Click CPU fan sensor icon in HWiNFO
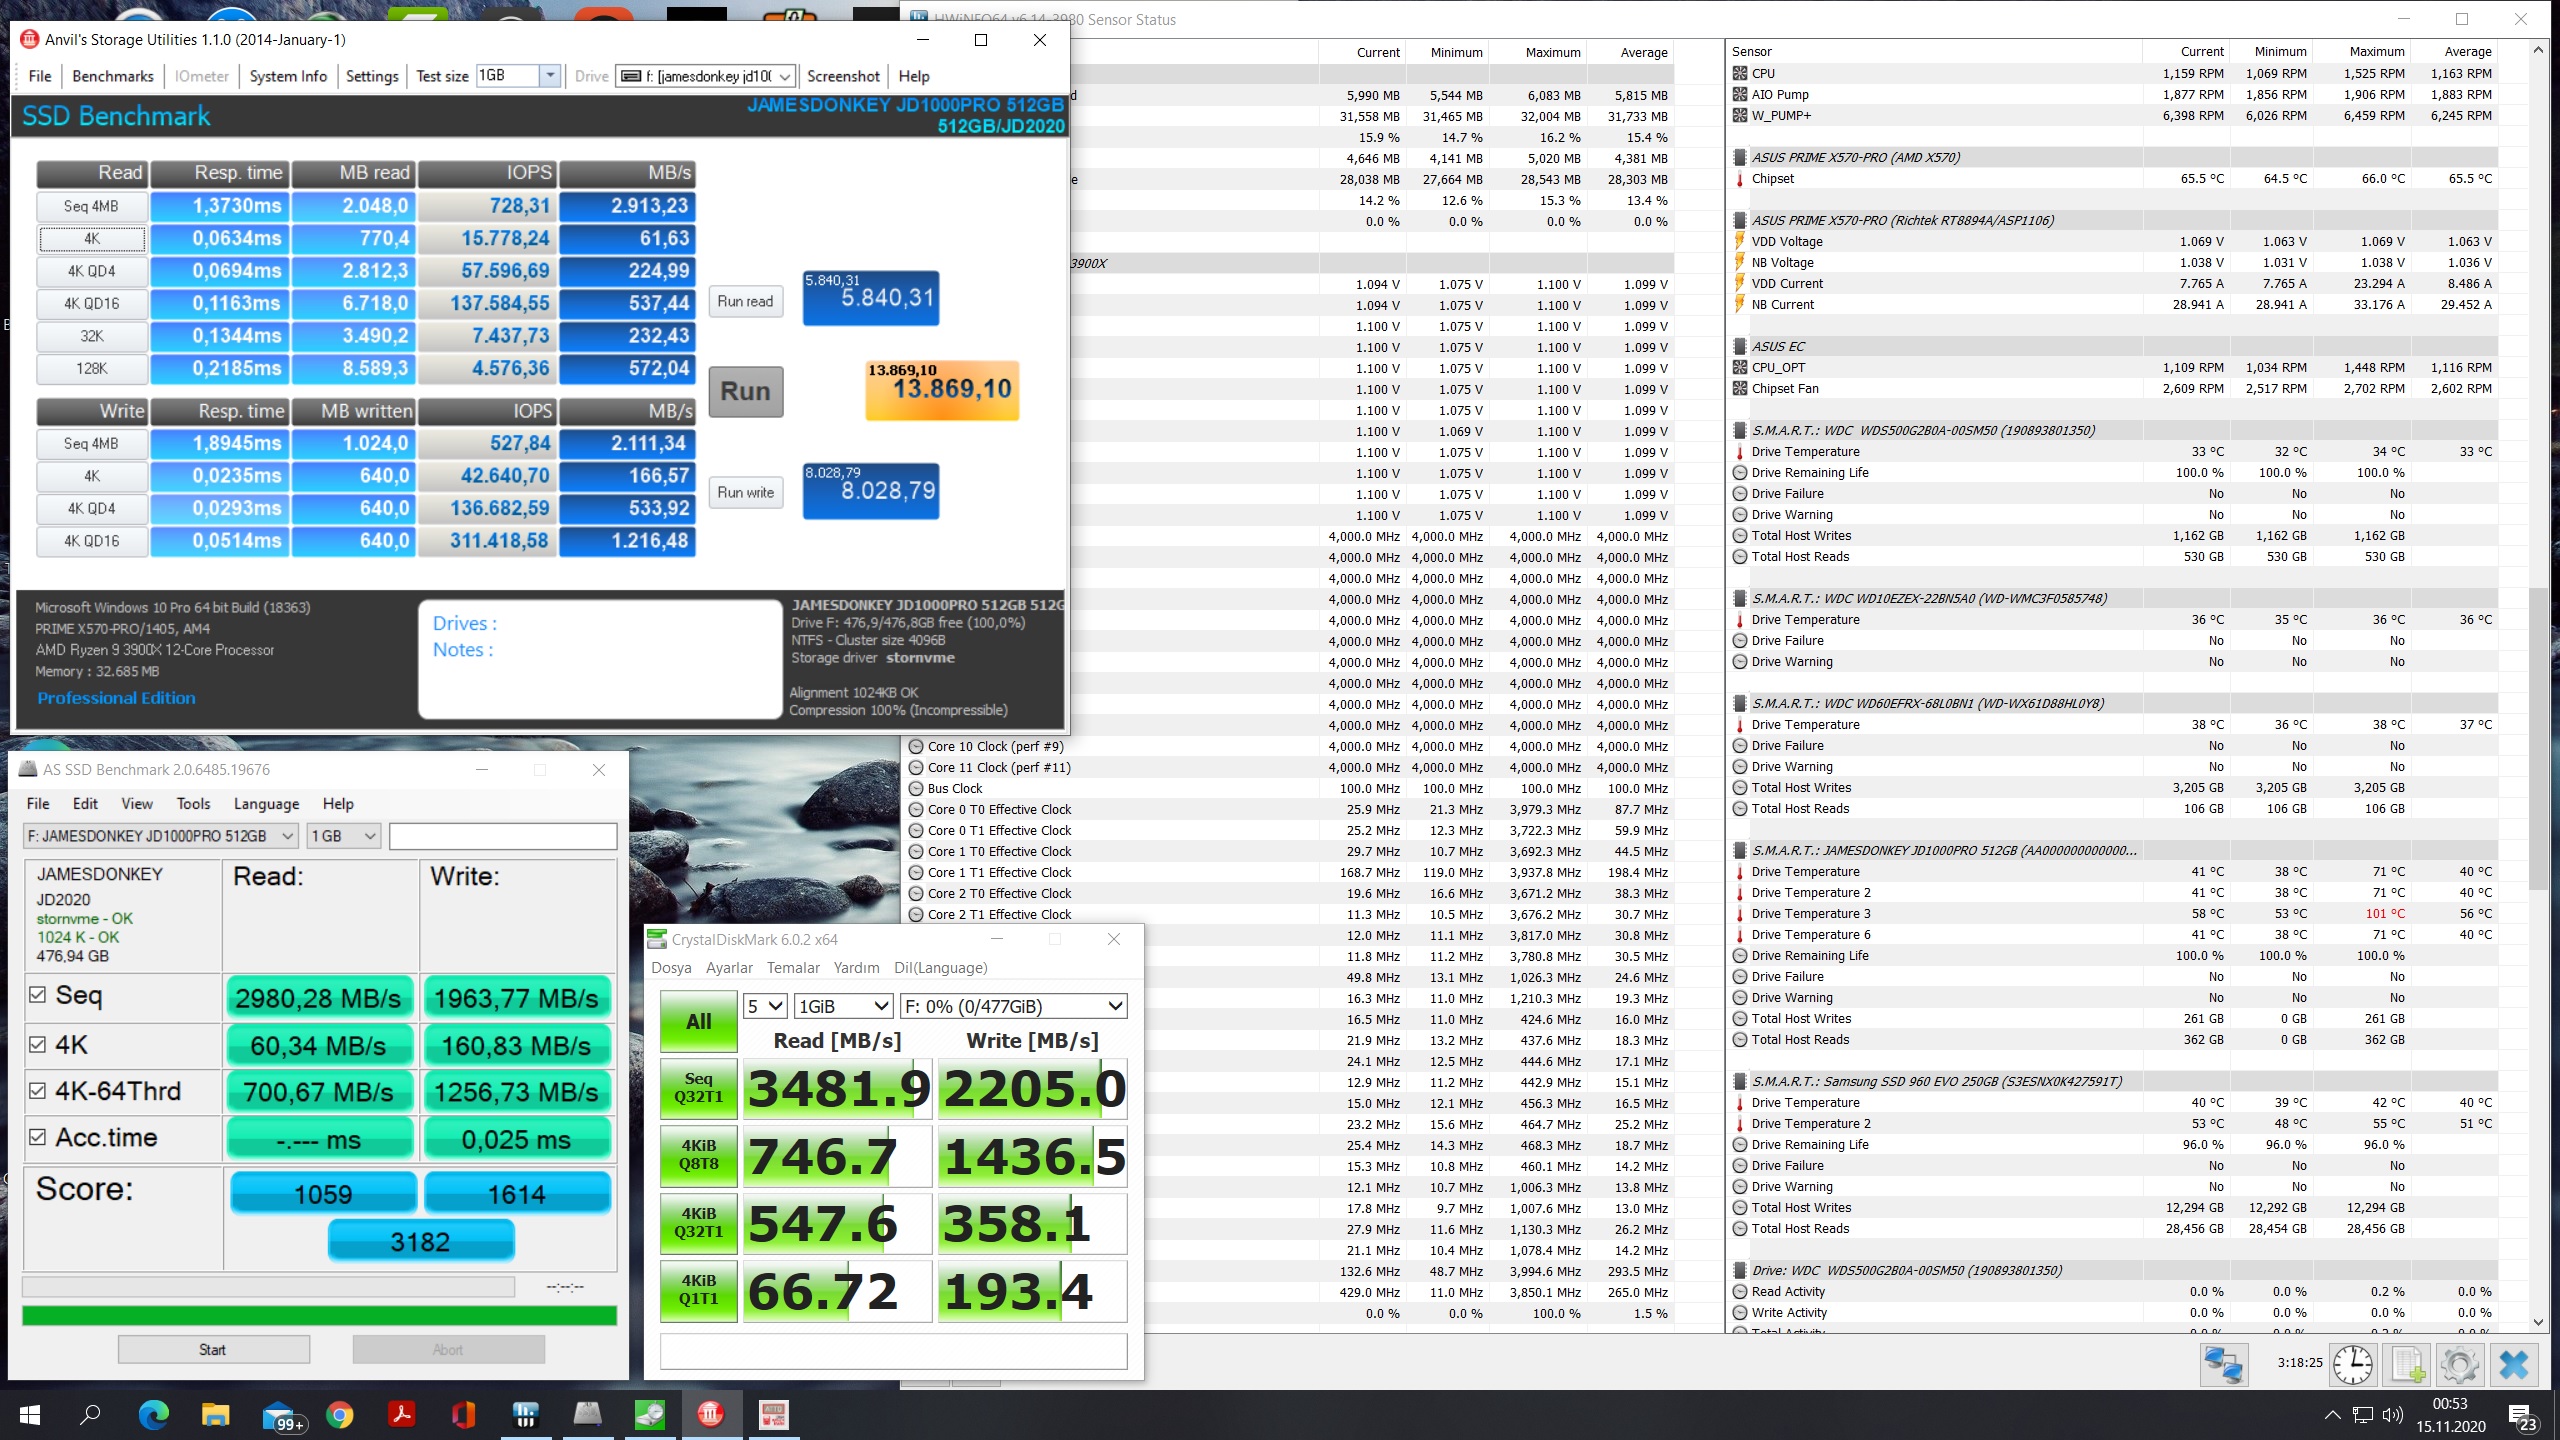 coord(1740,73)
